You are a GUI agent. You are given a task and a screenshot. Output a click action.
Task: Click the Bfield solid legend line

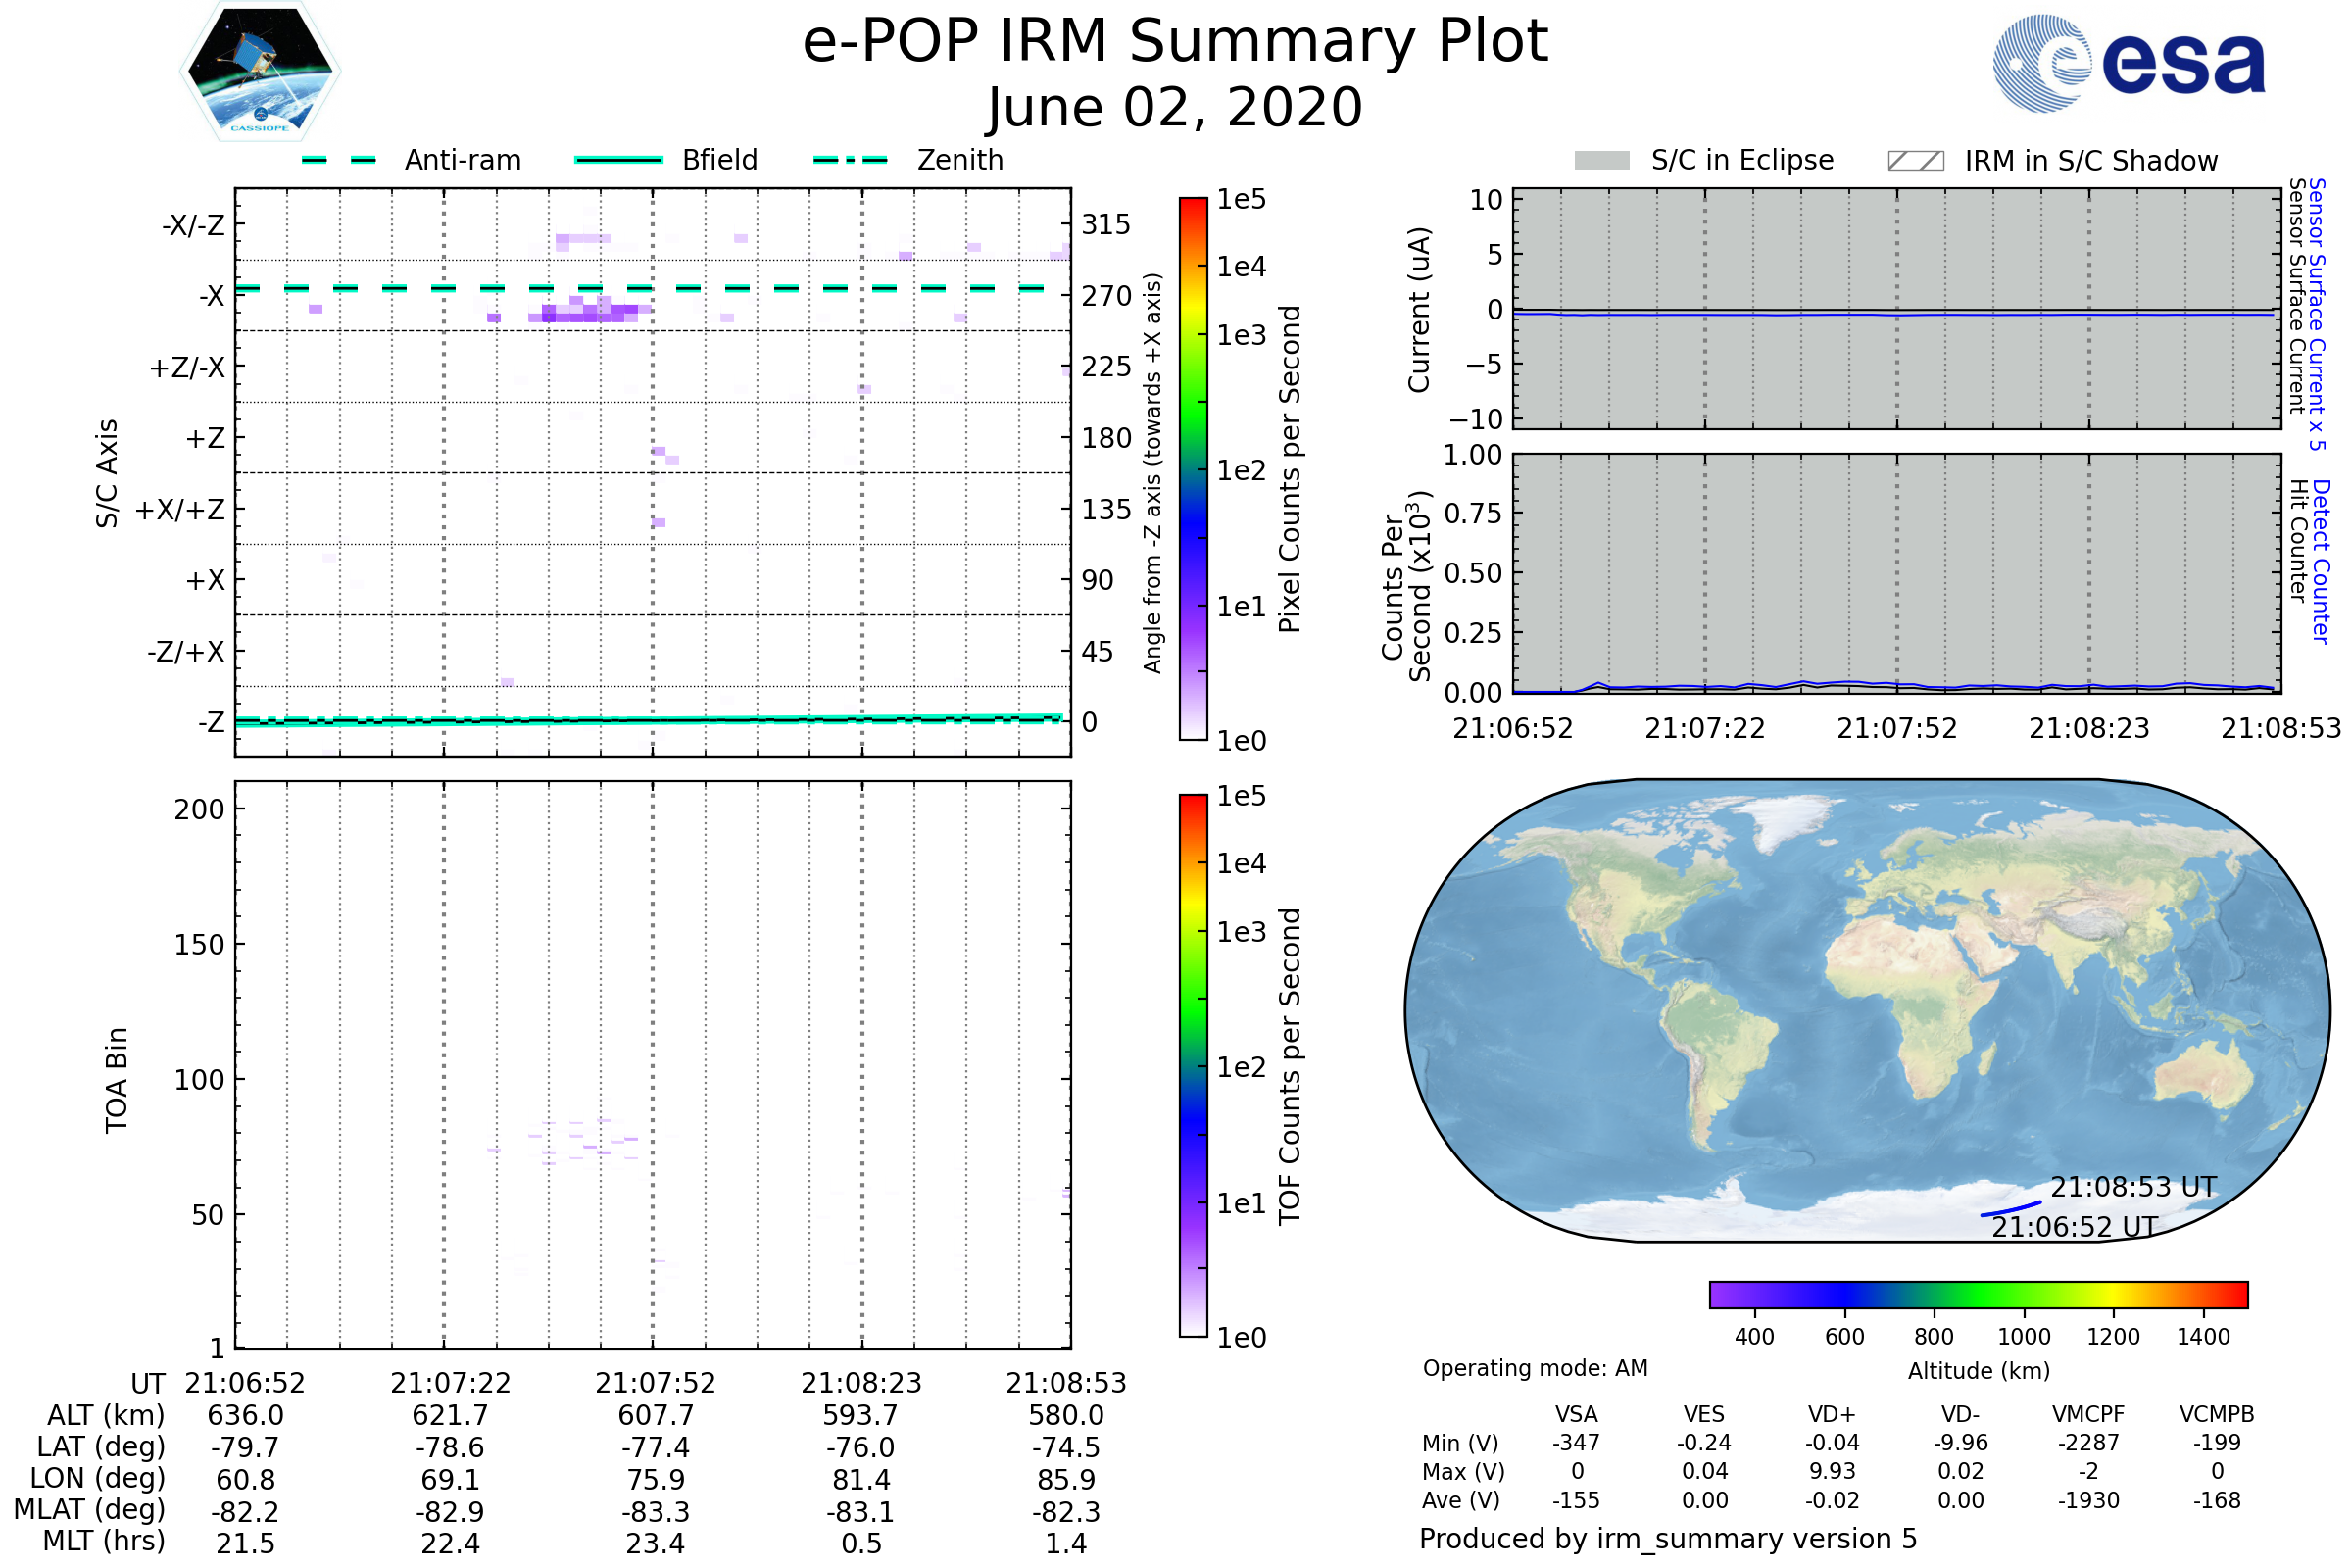click(x=618, y=160)
